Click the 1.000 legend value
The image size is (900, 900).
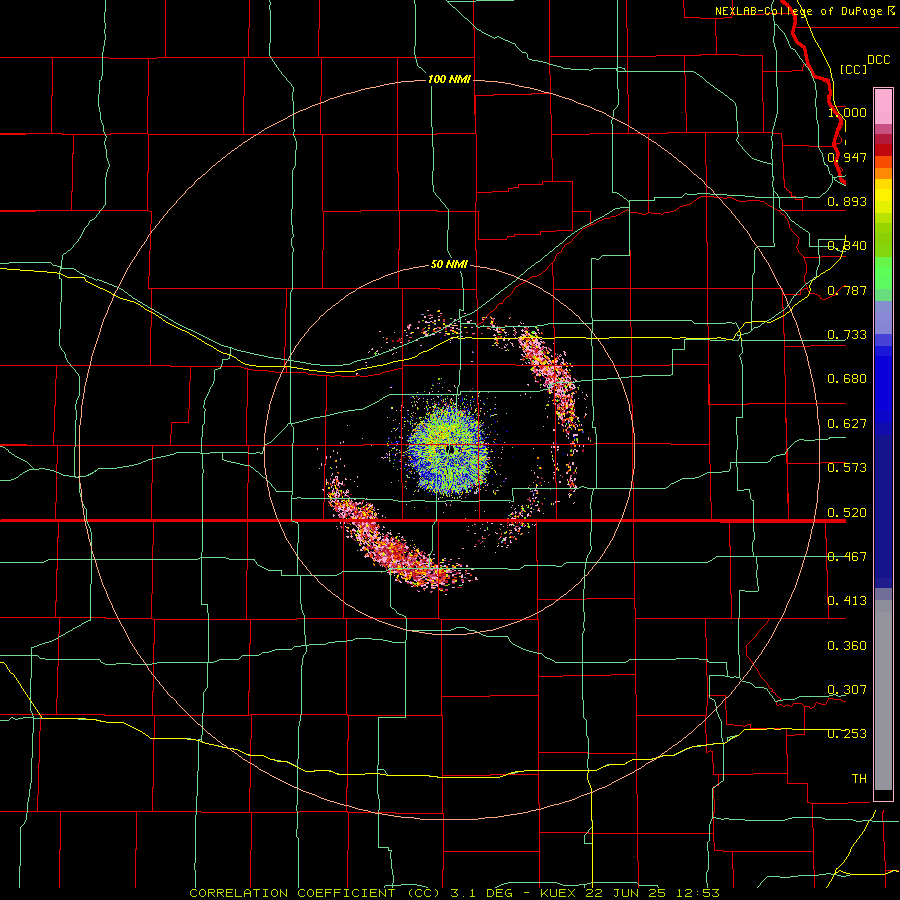[847, 112]
